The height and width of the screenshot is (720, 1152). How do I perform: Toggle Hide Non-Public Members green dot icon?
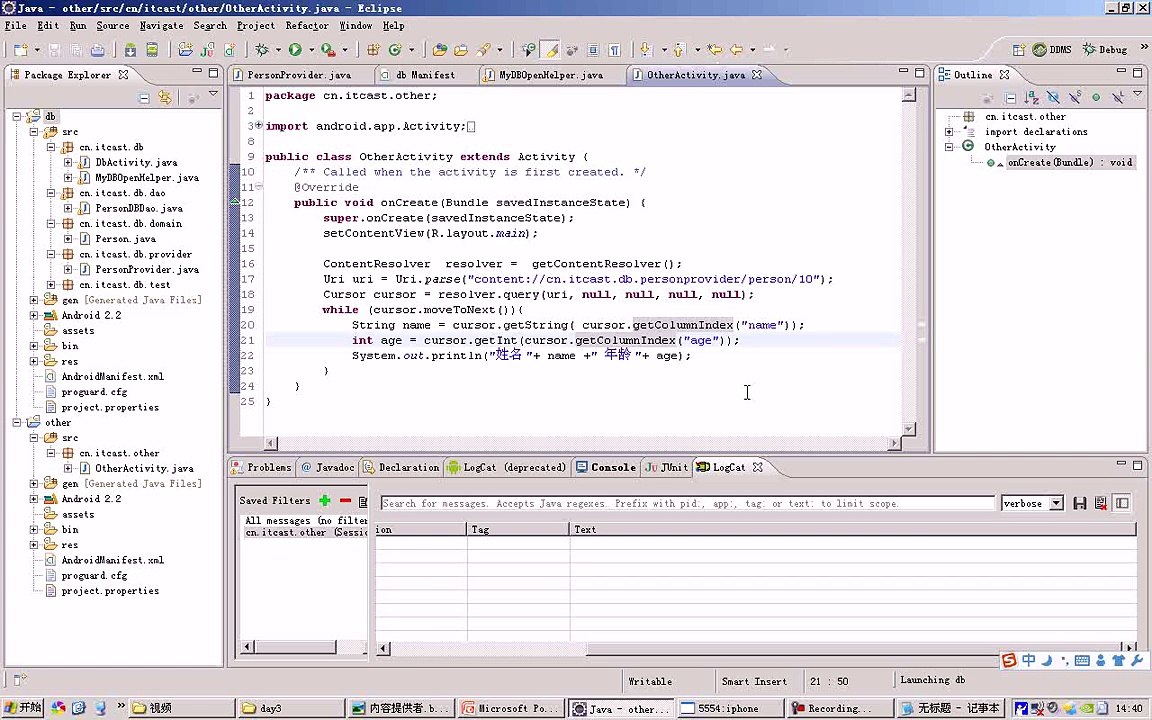[1096, 98]
